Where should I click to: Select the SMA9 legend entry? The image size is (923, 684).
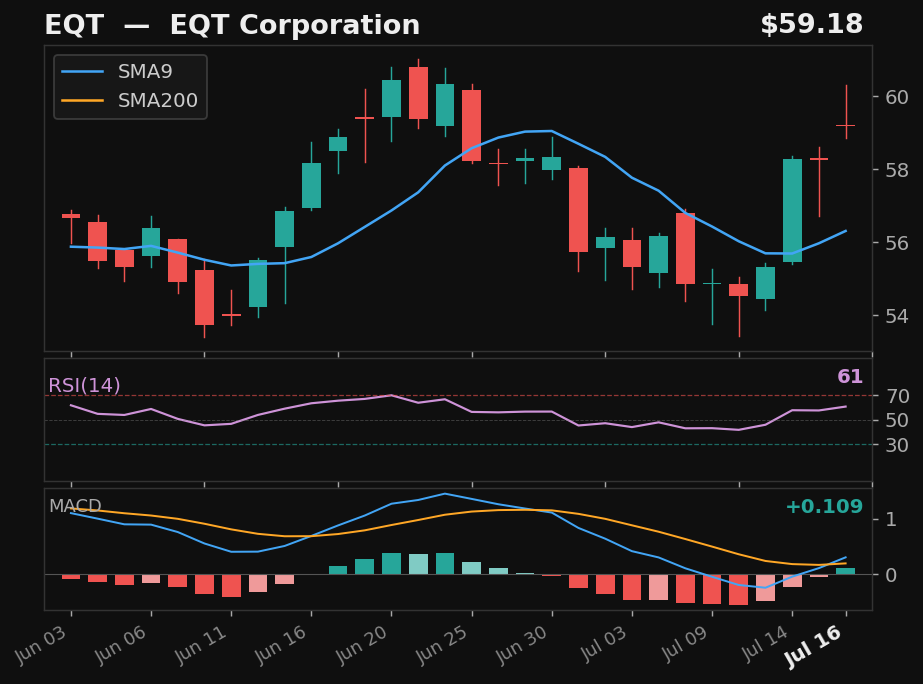(117, 72)
